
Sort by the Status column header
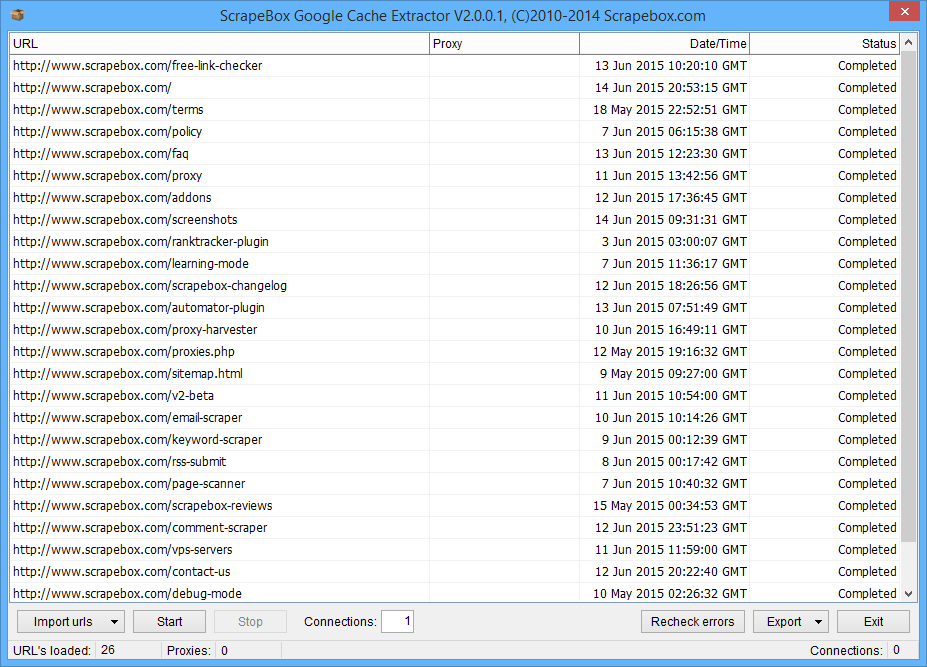[x=824, y=44]
